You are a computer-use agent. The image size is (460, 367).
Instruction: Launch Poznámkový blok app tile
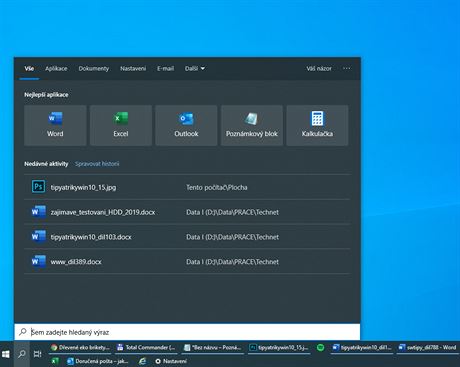[252, 126]
